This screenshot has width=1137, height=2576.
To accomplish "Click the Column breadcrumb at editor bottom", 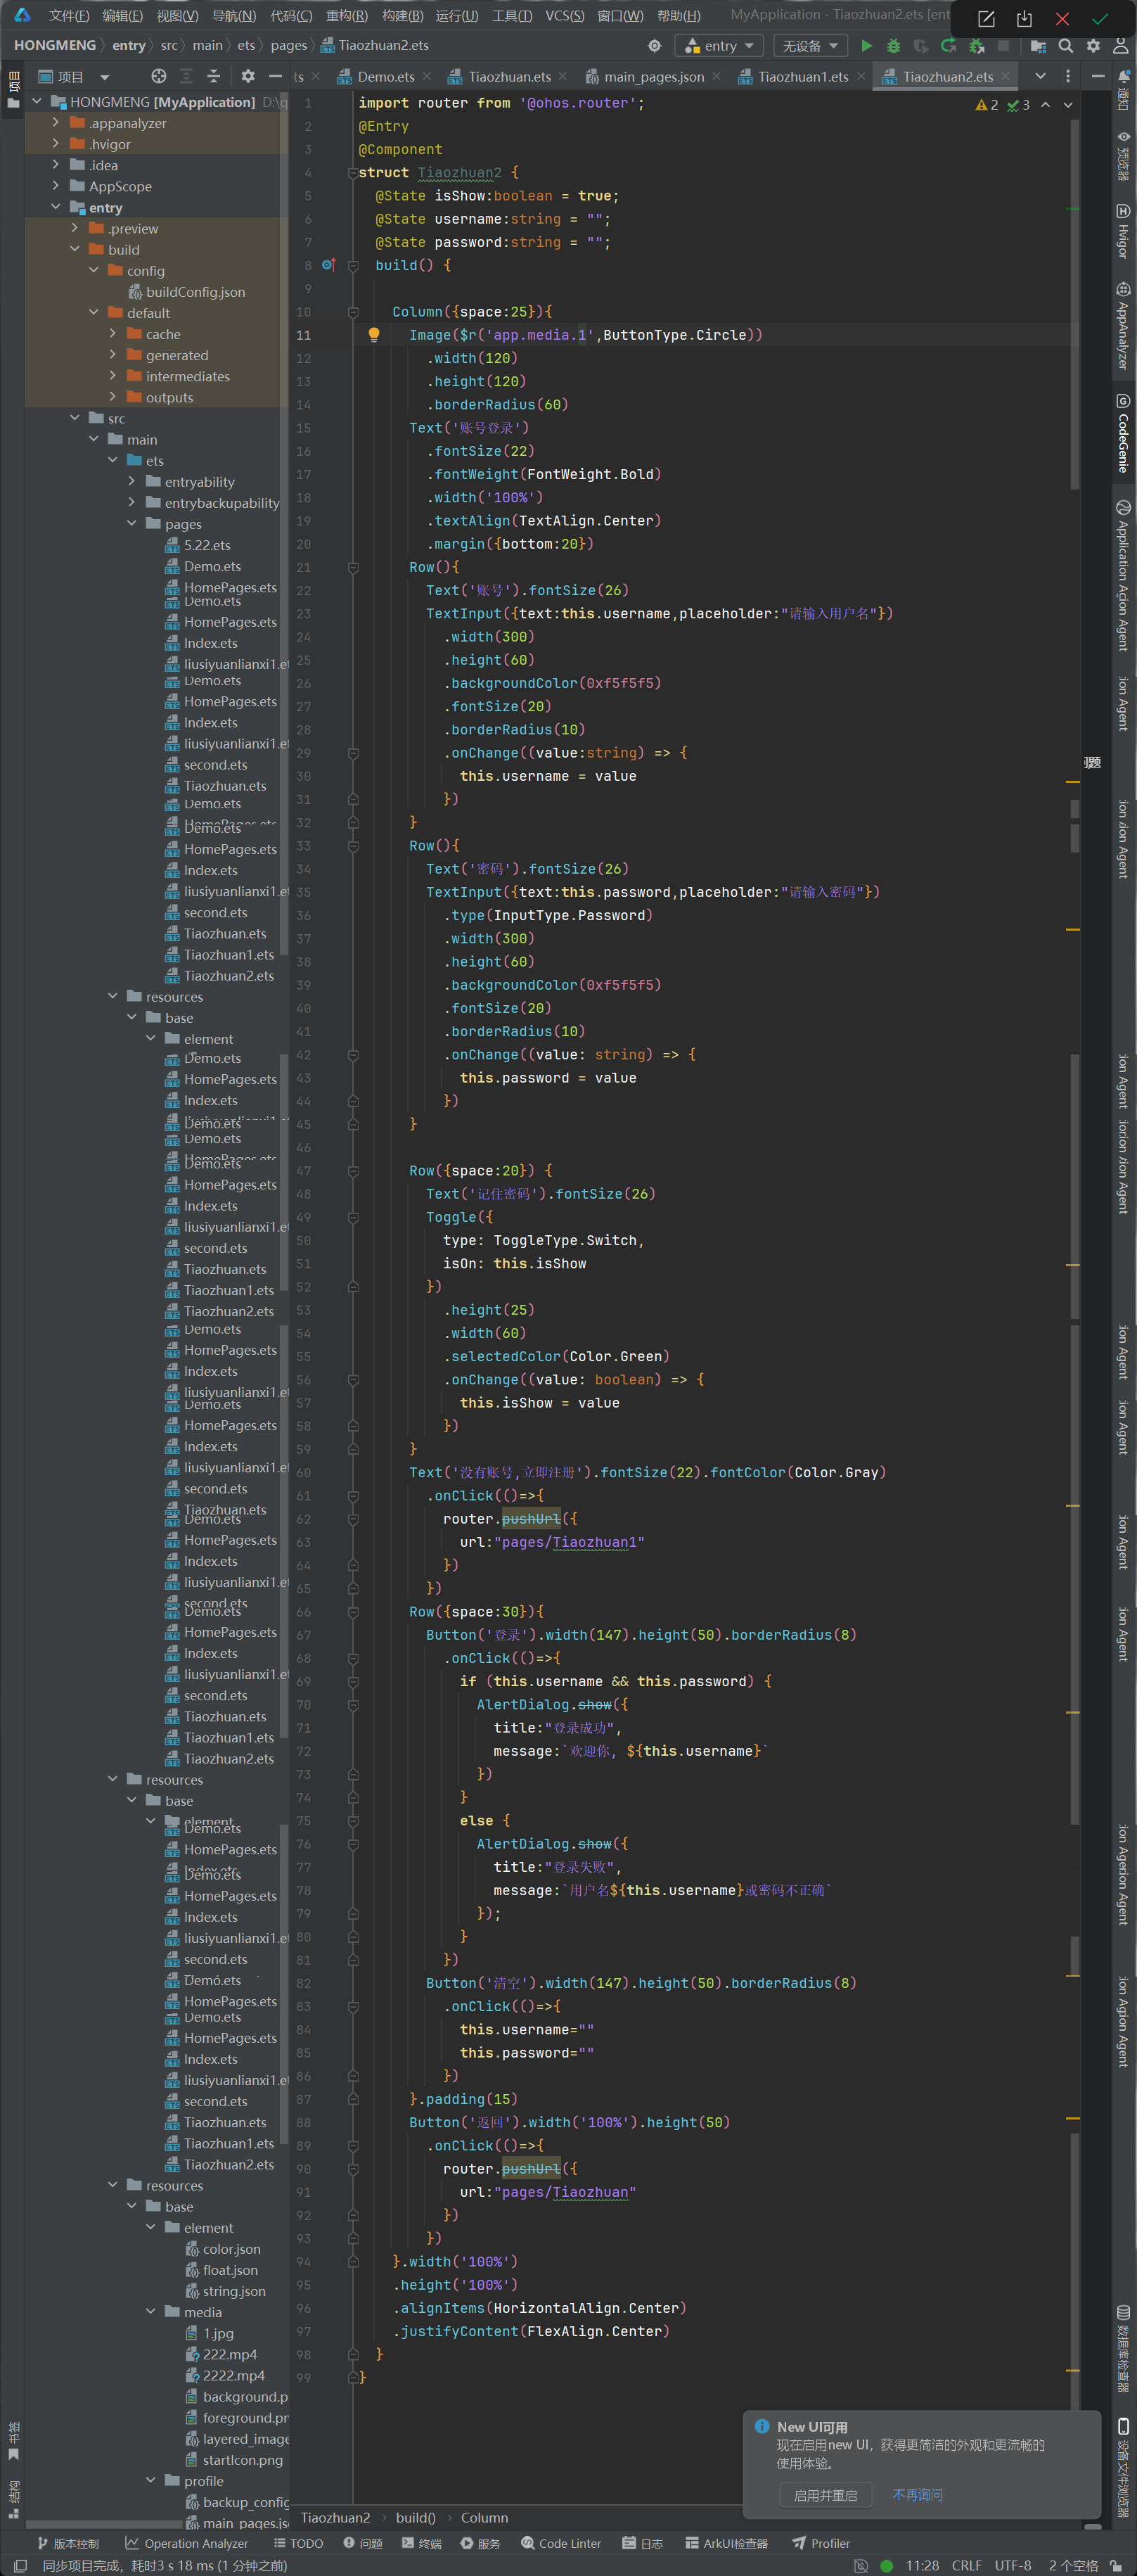I will pos(484,2517).
